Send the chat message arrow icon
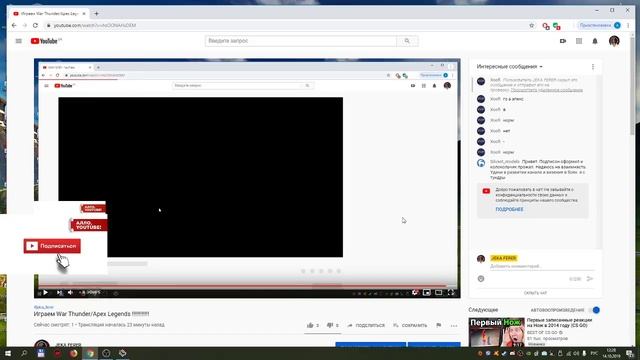 click(590, 279)
